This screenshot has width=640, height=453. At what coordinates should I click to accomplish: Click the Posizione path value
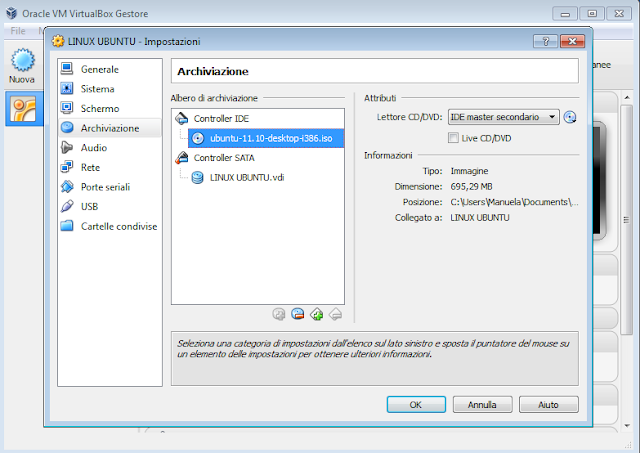(x=514, y=202)
